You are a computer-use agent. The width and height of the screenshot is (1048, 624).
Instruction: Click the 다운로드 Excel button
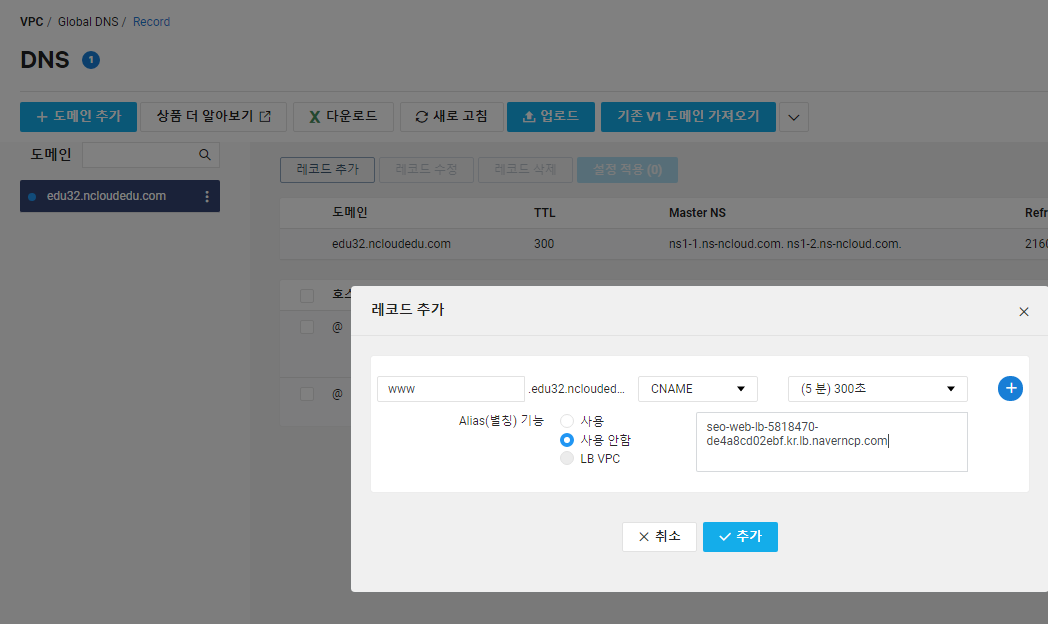click(x=343, y=117)
